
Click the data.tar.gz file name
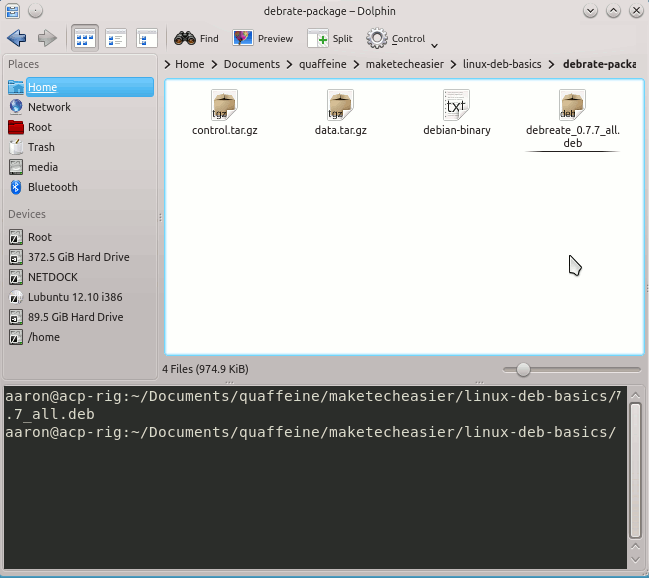pos(341,130)
